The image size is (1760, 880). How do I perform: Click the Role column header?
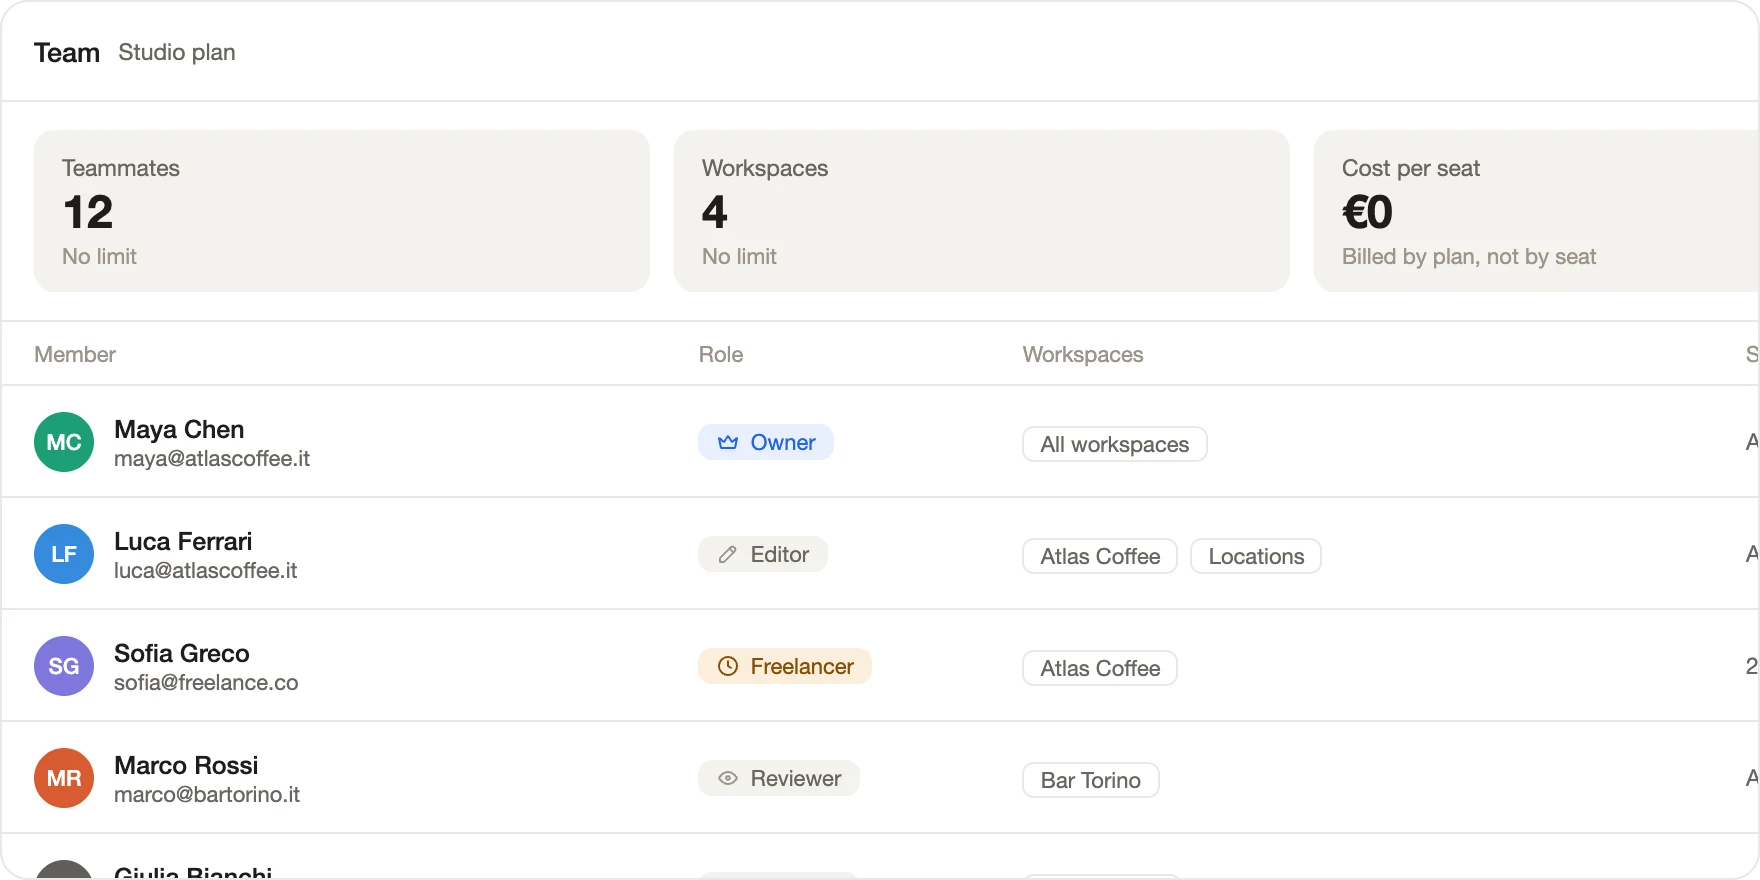pos(721,354)
